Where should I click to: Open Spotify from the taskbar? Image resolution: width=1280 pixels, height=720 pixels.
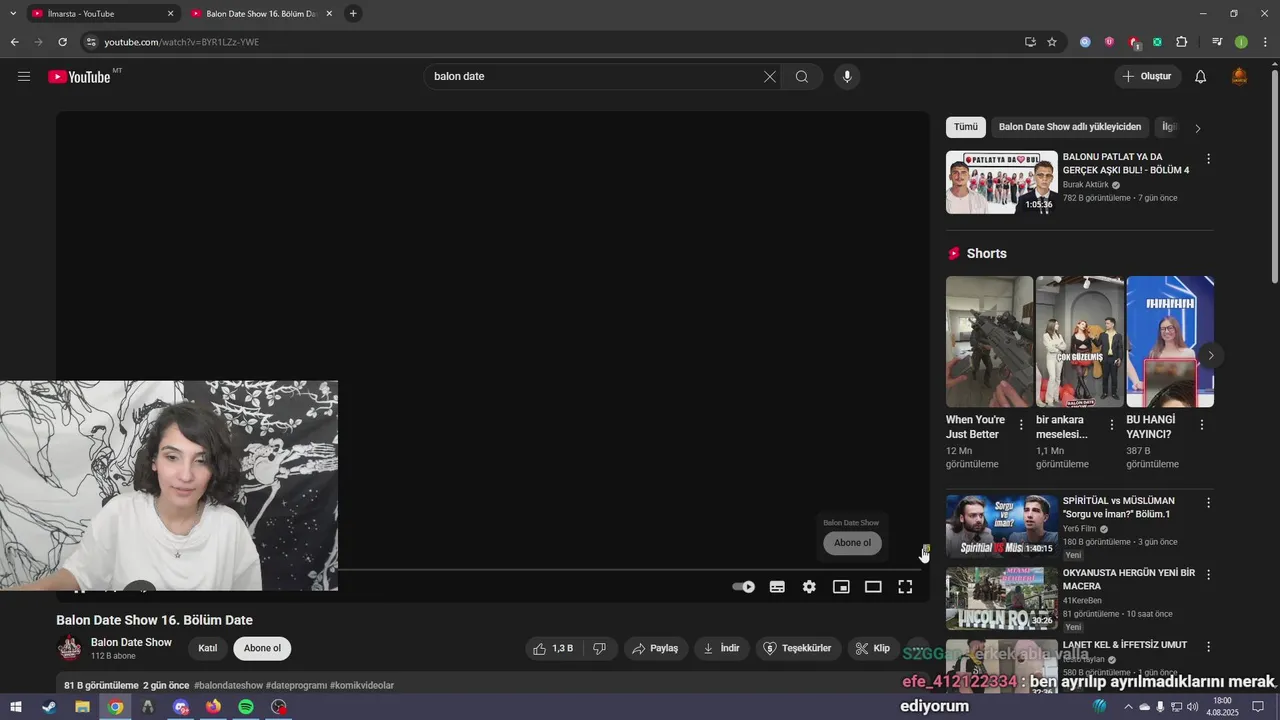click(246, 707)
